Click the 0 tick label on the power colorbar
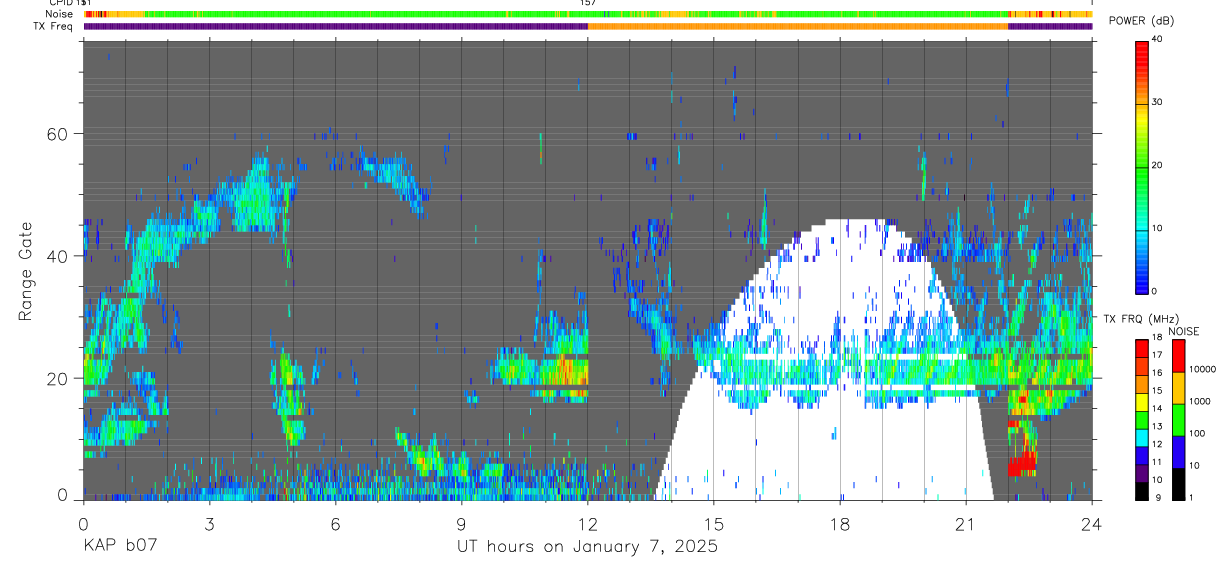Image resolution: width=1228 pixels, height=567 pixels. pyautogui.click(x=1153, y=291)
